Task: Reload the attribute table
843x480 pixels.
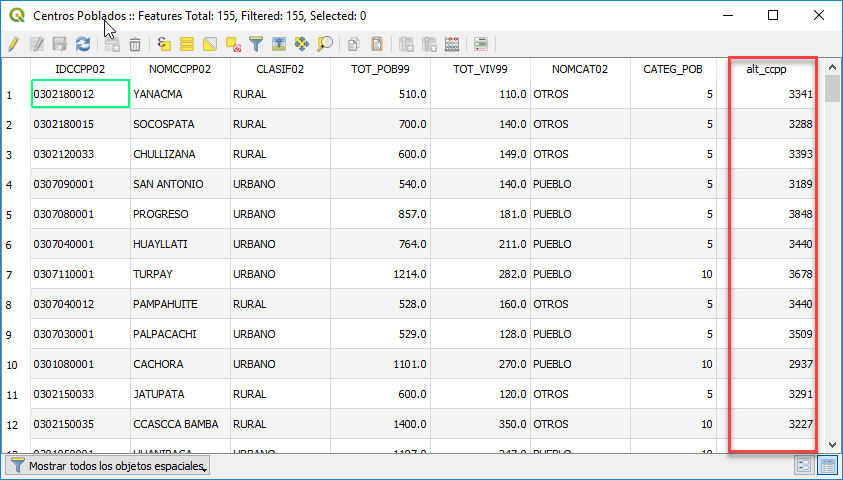Action: [x=83, y=44]
